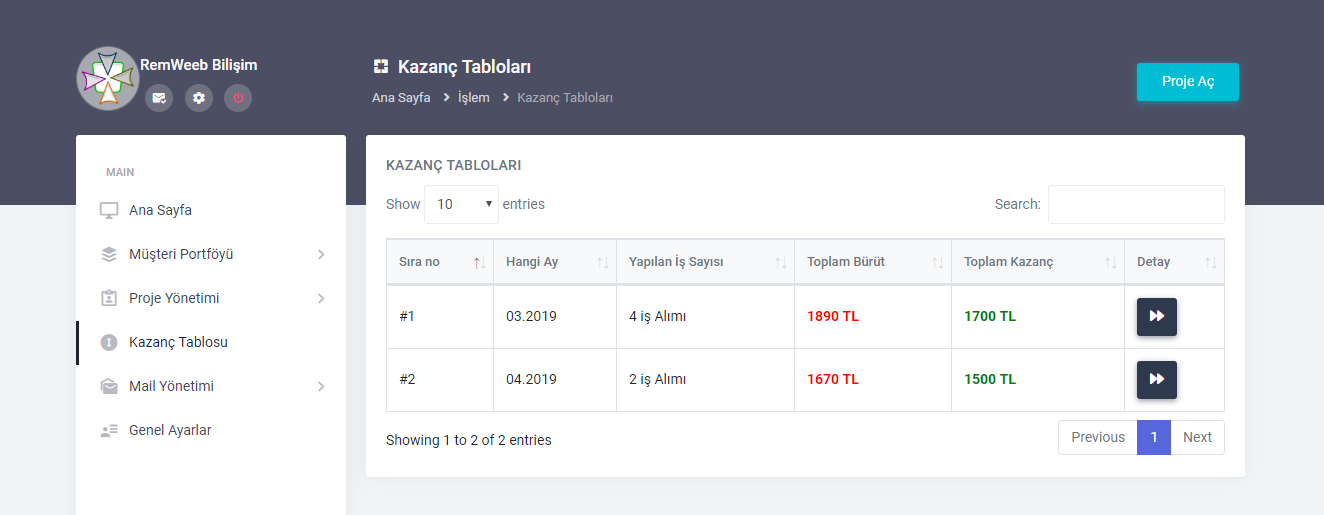Viewport: 1324px width, 515px height.
Task: Sort table by Hangi Ay column
Action: [555, 262]
